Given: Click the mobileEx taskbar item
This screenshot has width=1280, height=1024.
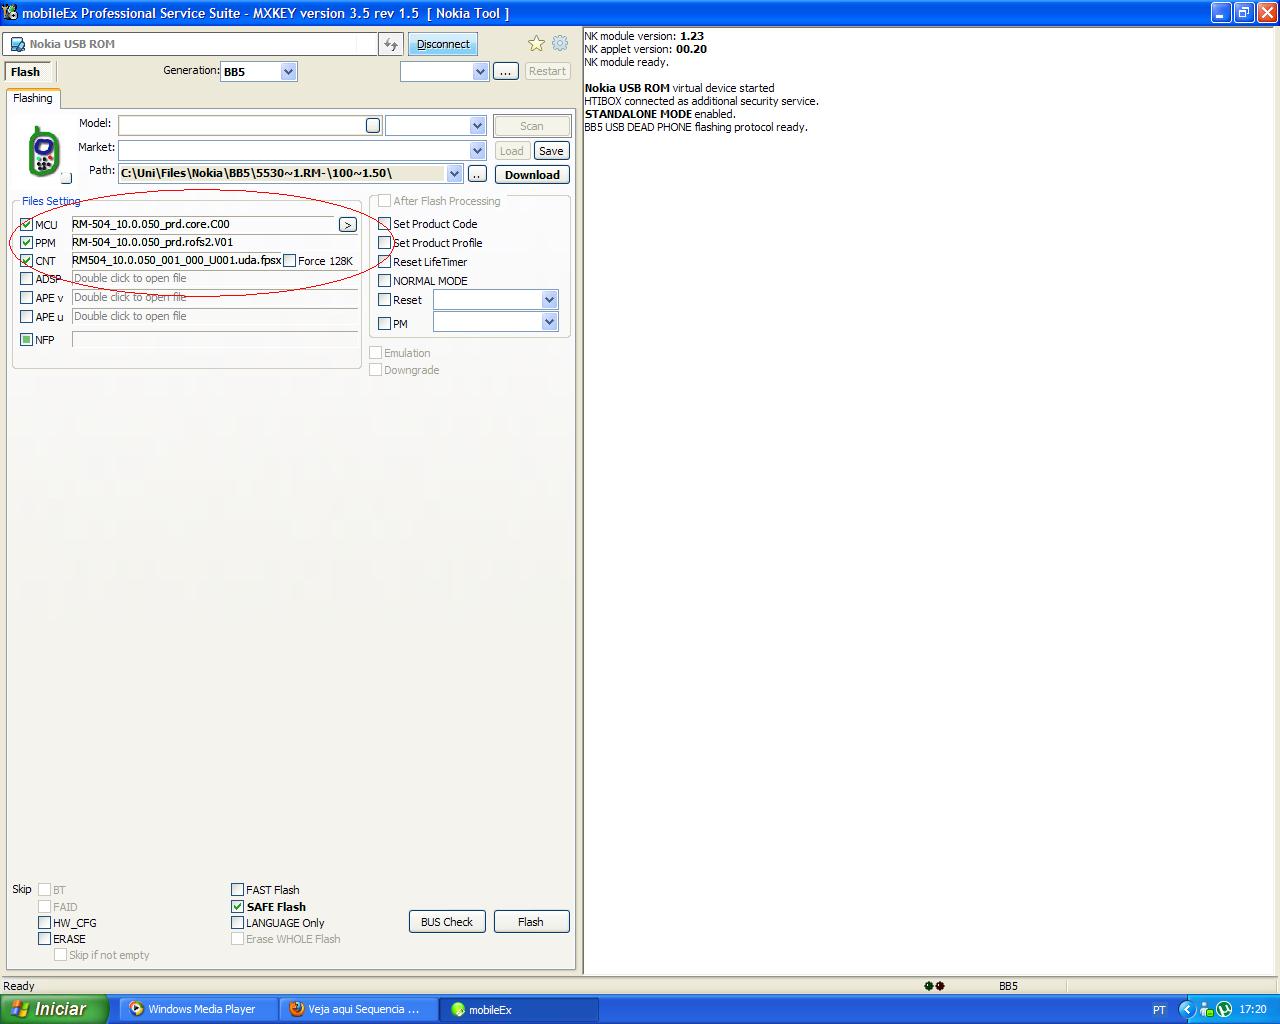Looking at the screenshot, I should pos(519,1009).
